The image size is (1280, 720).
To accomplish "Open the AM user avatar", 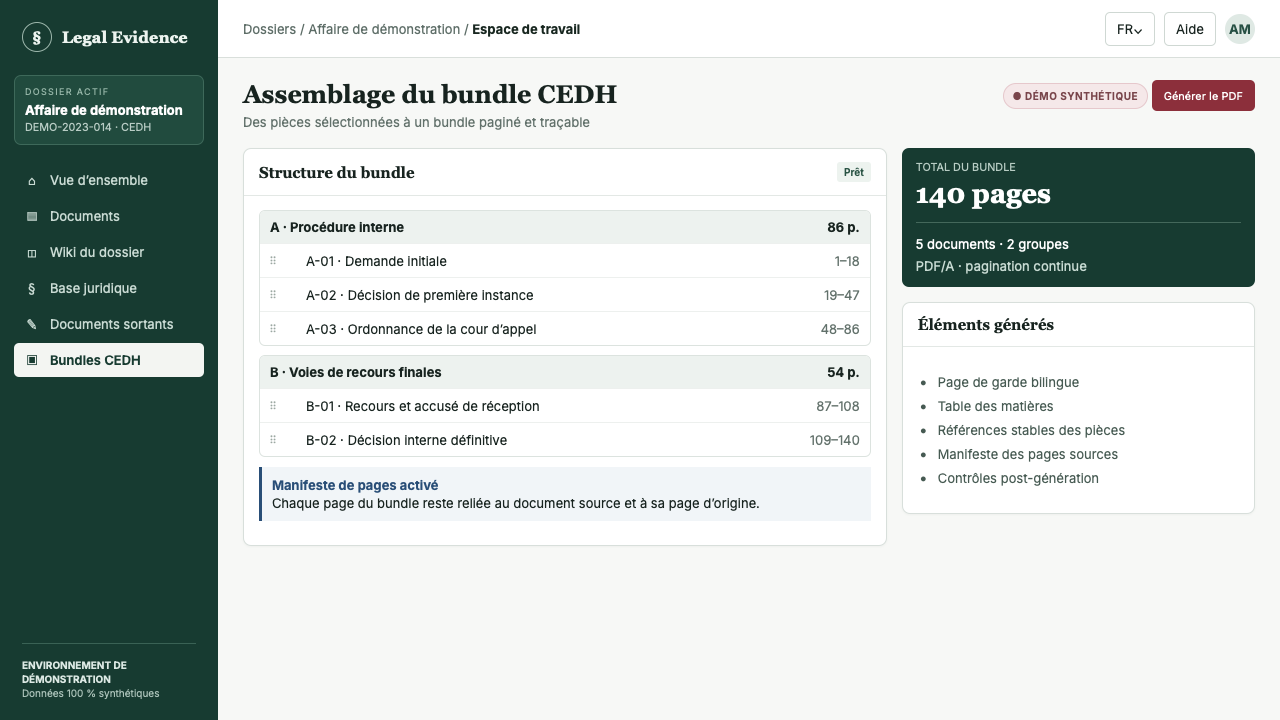I will (x=1240, y=29).
